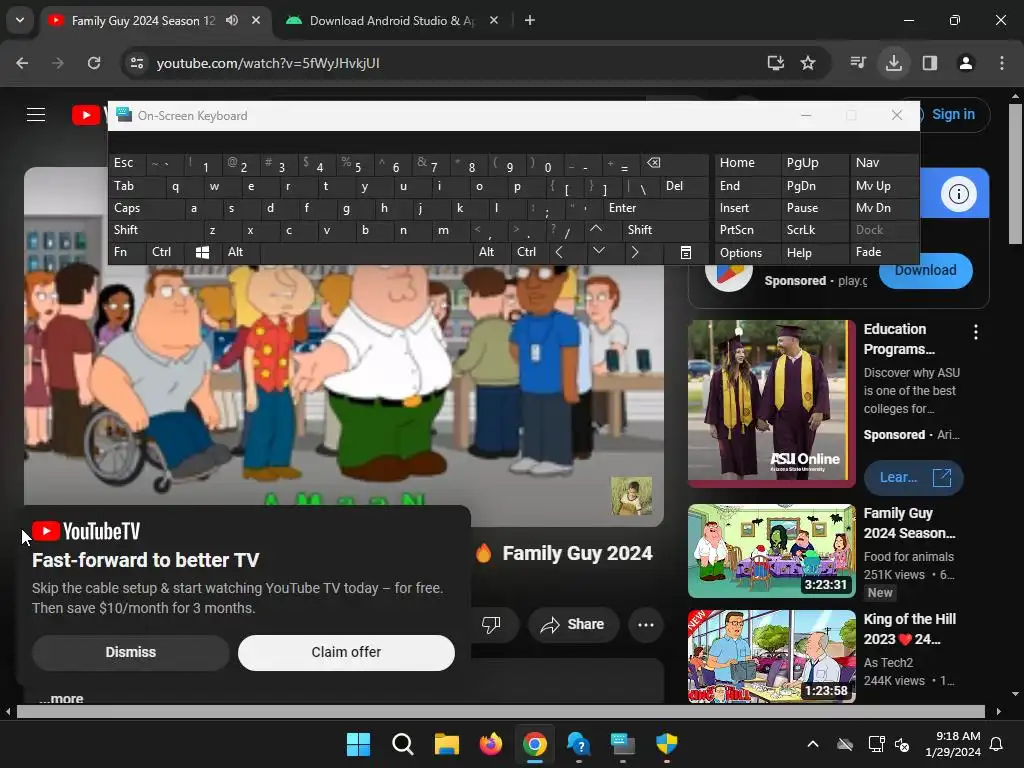1024x768 pixels.
Task: Toggle the Fn key on On-Screen Keyboard
Action: [x=127, y=252]
